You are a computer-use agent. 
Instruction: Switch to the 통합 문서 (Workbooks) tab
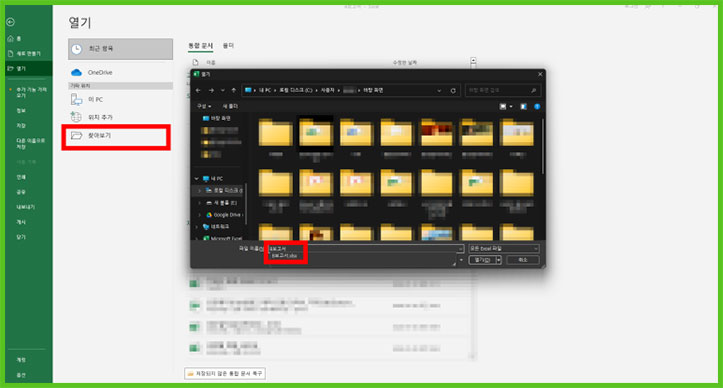pyautogui.click(x=200, y=46)
